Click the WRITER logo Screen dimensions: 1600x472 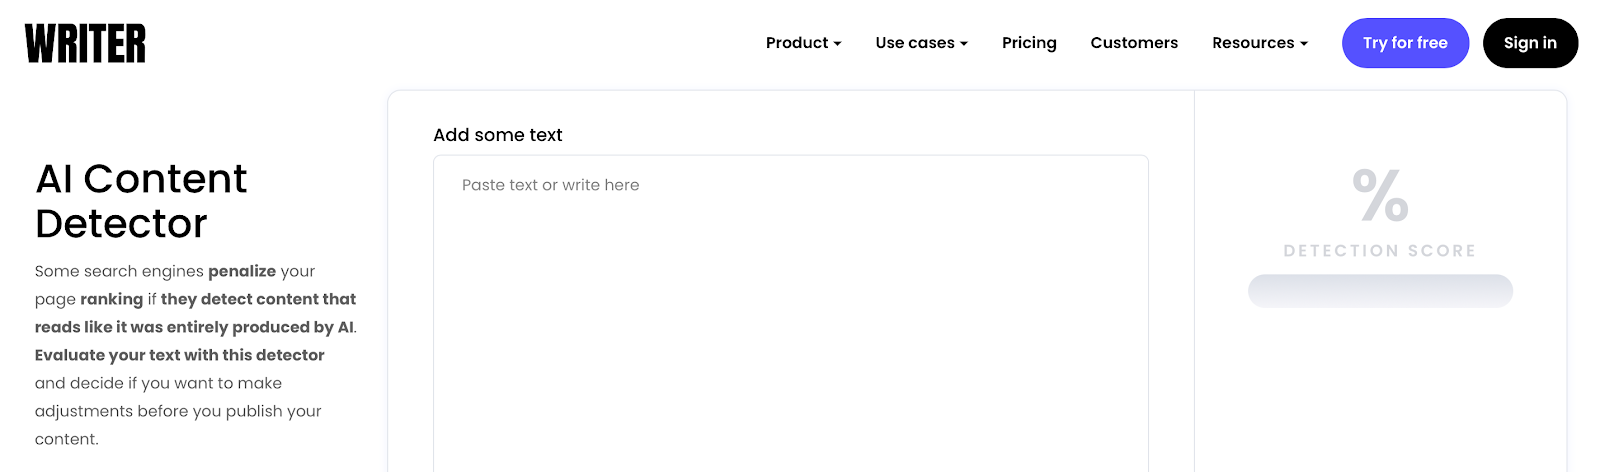(x=85, y=44)
